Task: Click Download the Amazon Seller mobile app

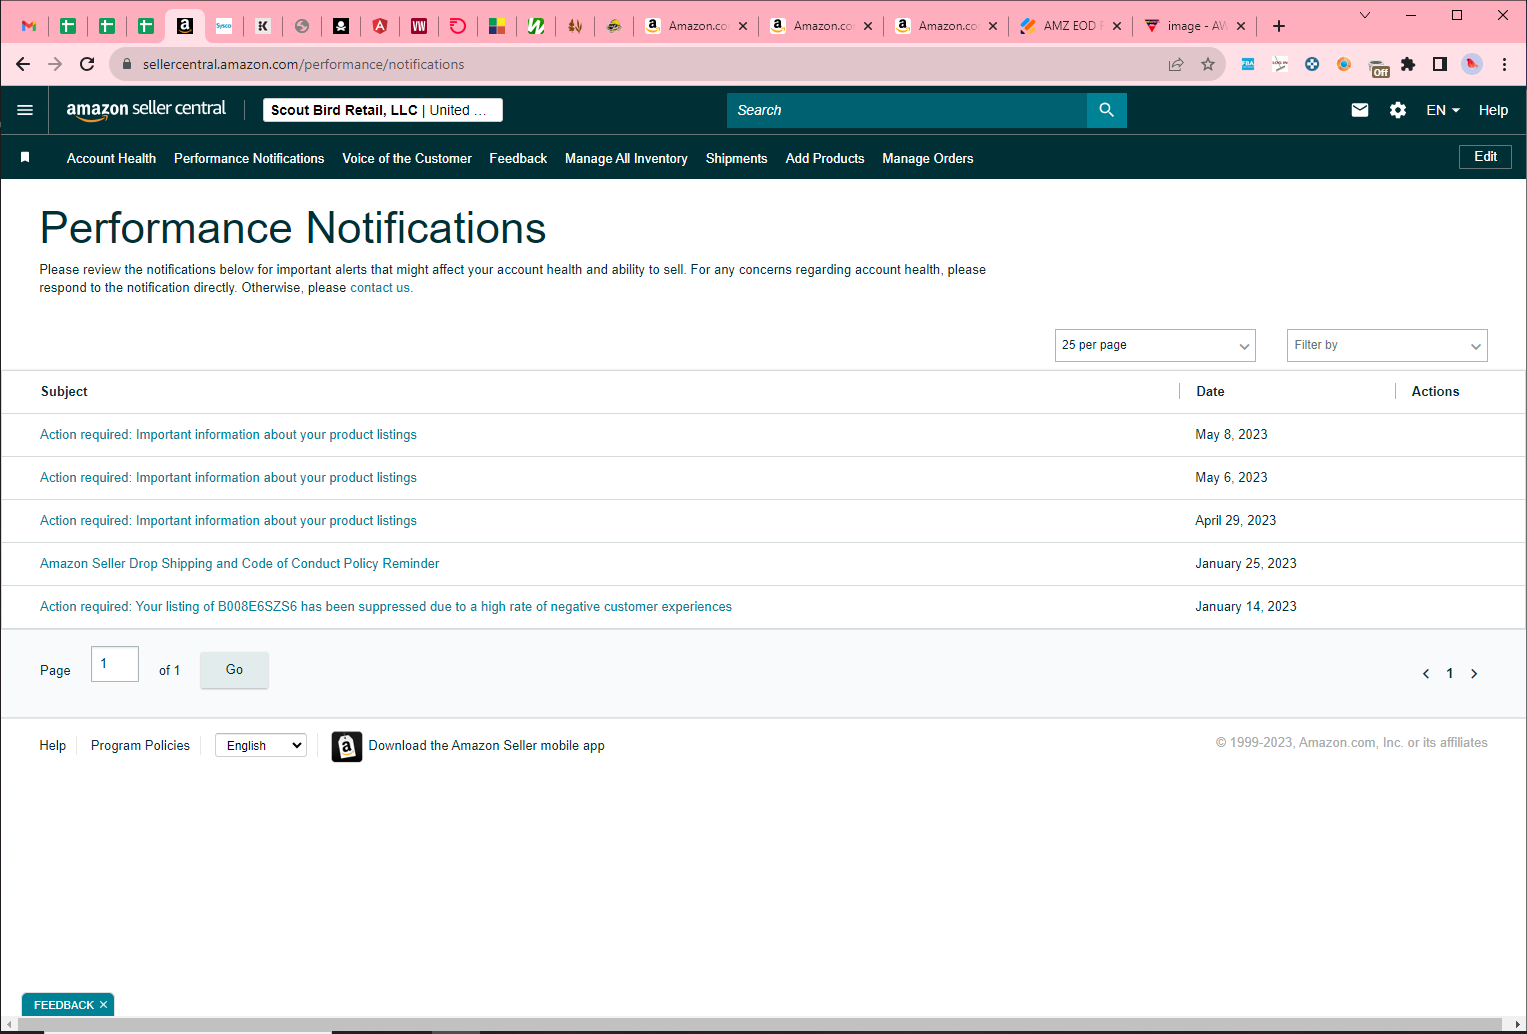Action: (x=486, y=746)
